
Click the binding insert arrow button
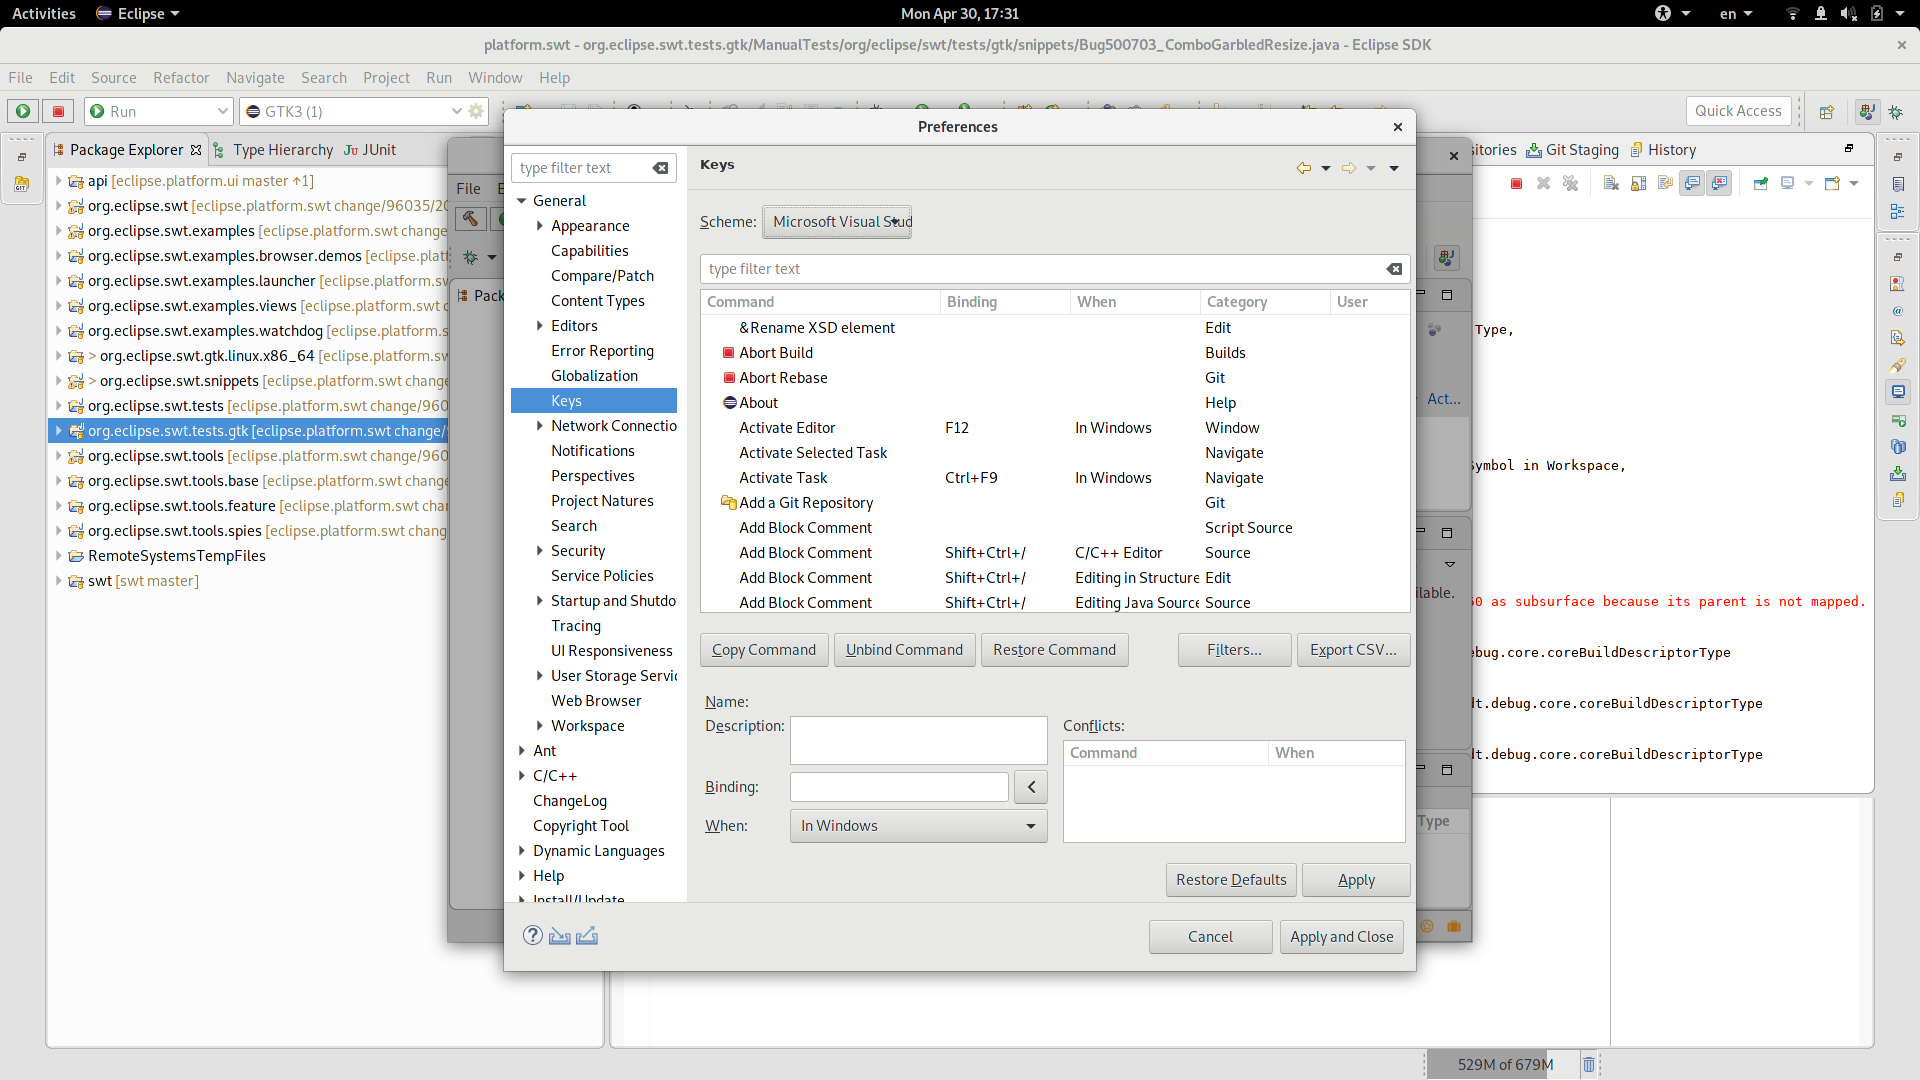(1031, 787)
